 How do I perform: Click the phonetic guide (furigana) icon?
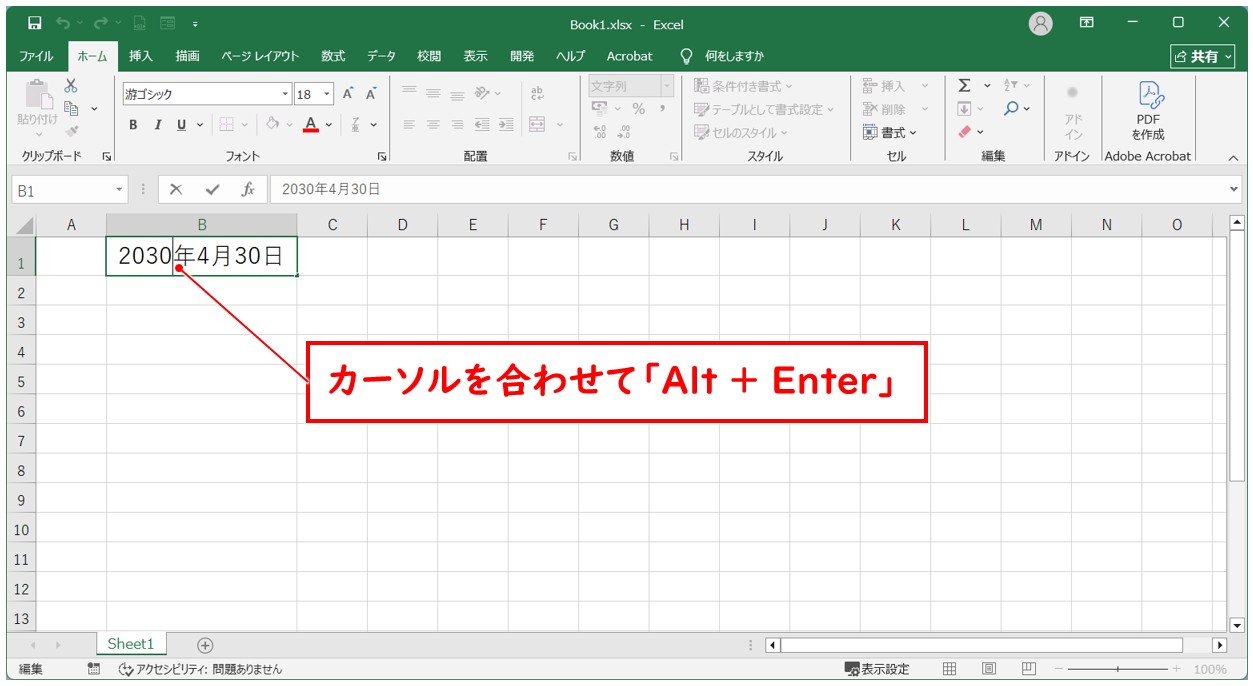point(356,125)
